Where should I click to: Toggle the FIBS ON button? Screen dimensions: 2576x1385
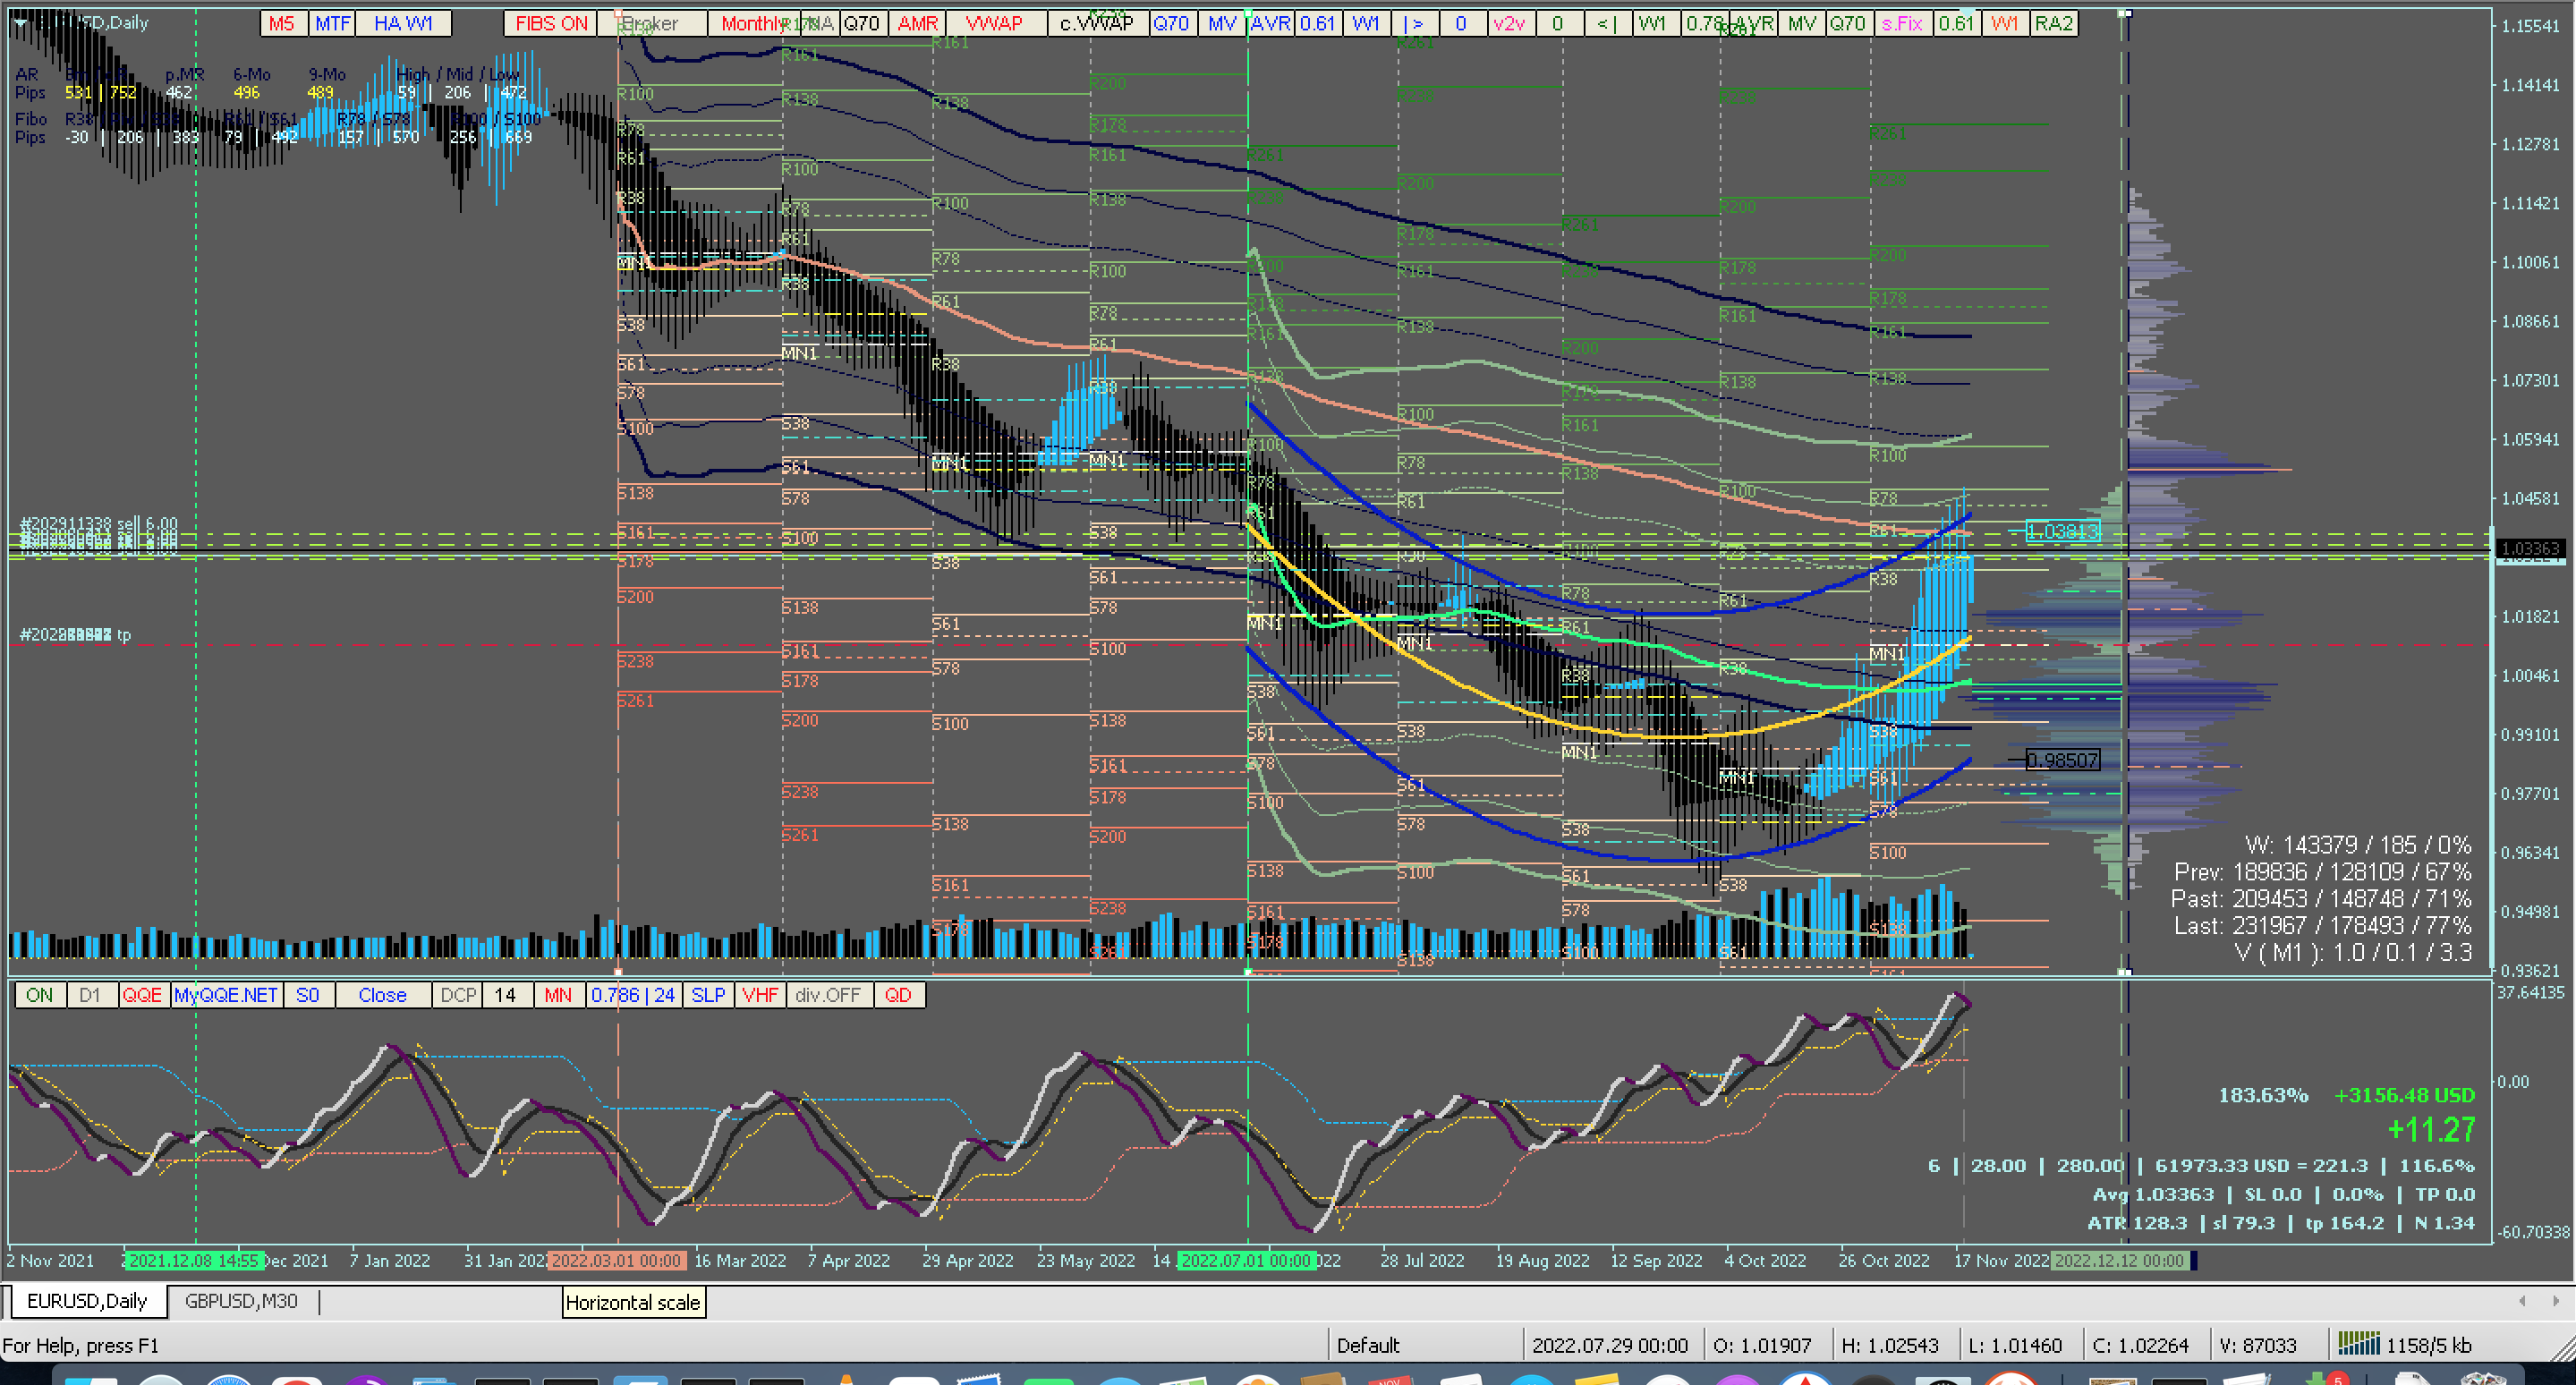(x=551, y=23)
